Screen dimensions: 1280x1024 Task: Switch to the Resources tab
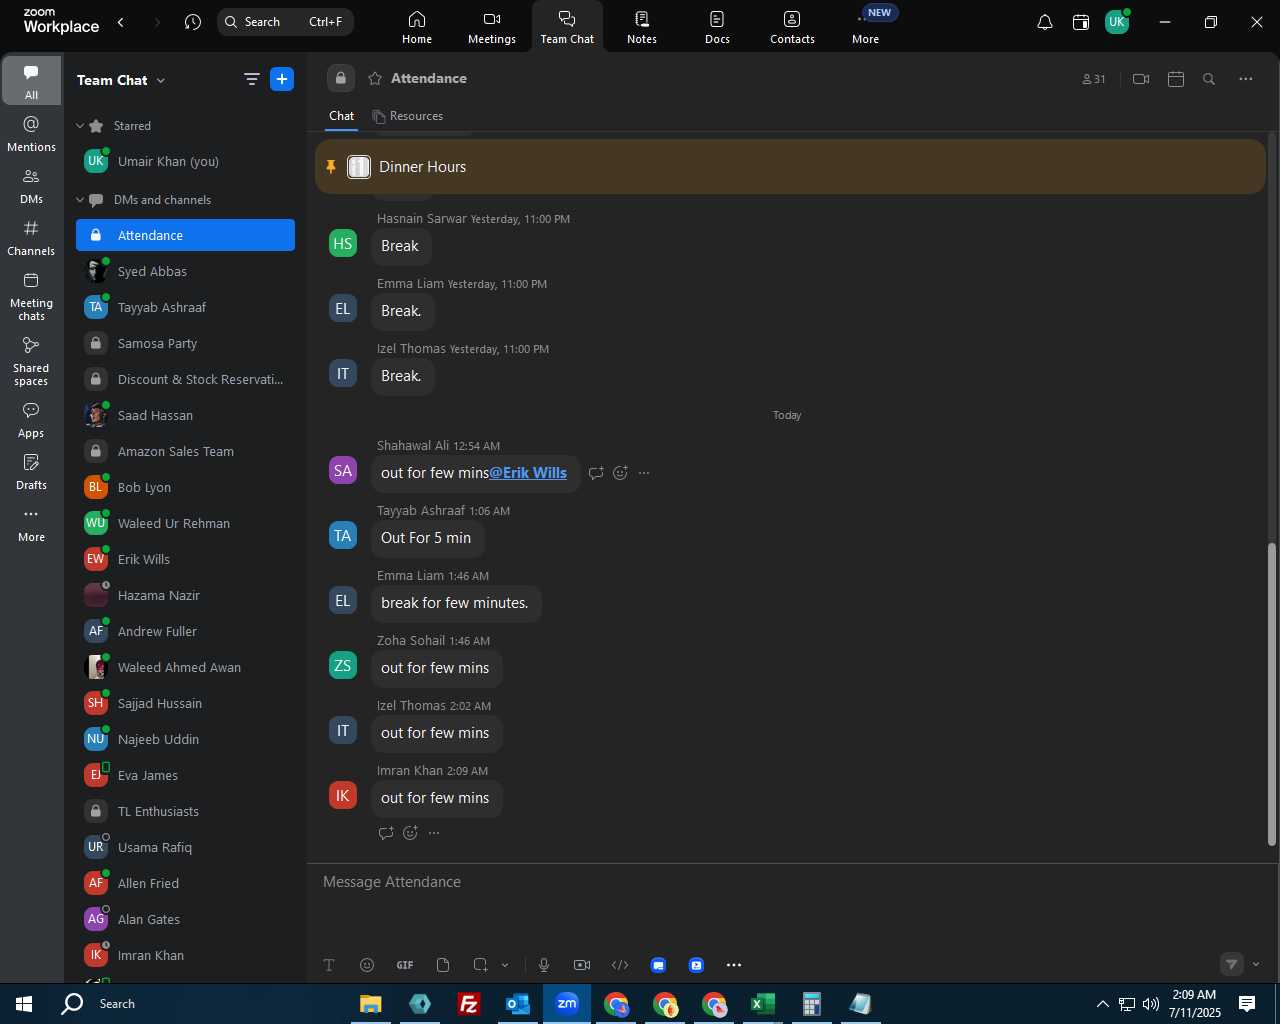[407, 116]
